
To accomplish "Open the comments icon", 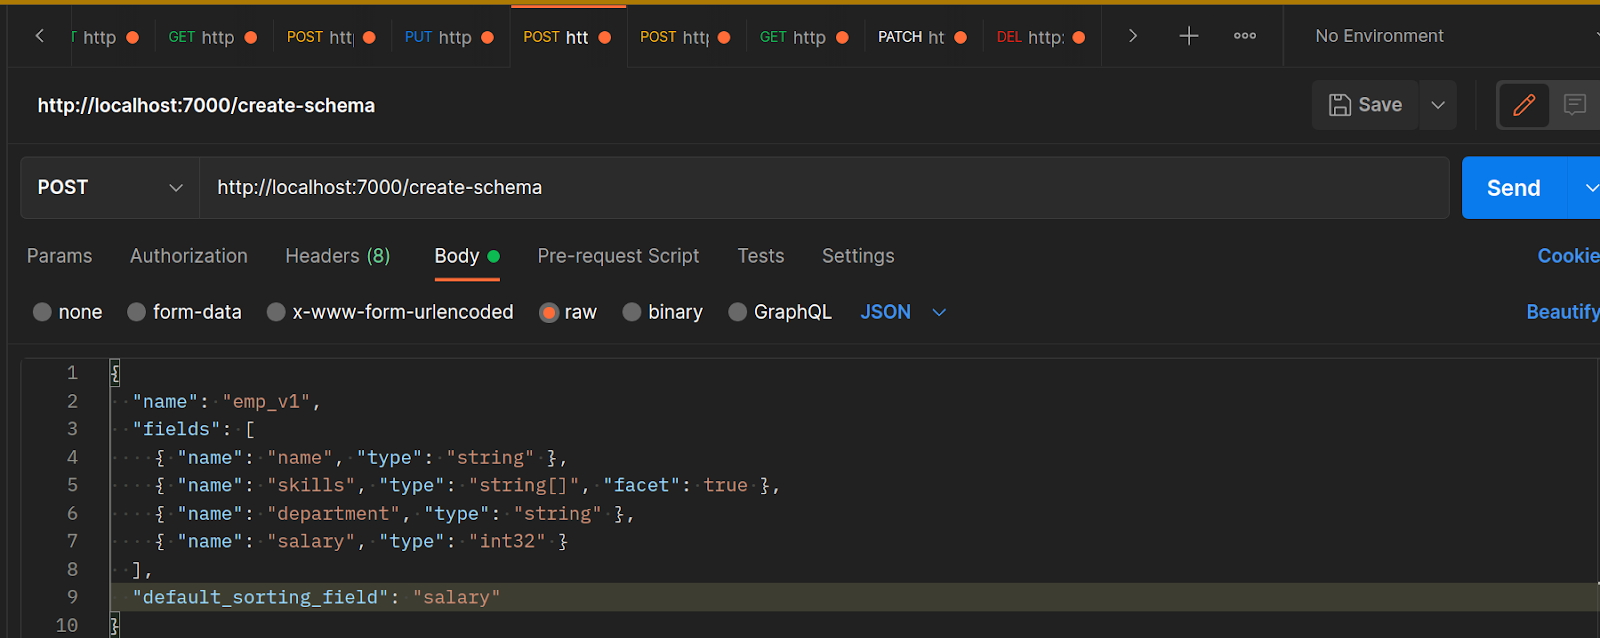I will point(1574,105).
